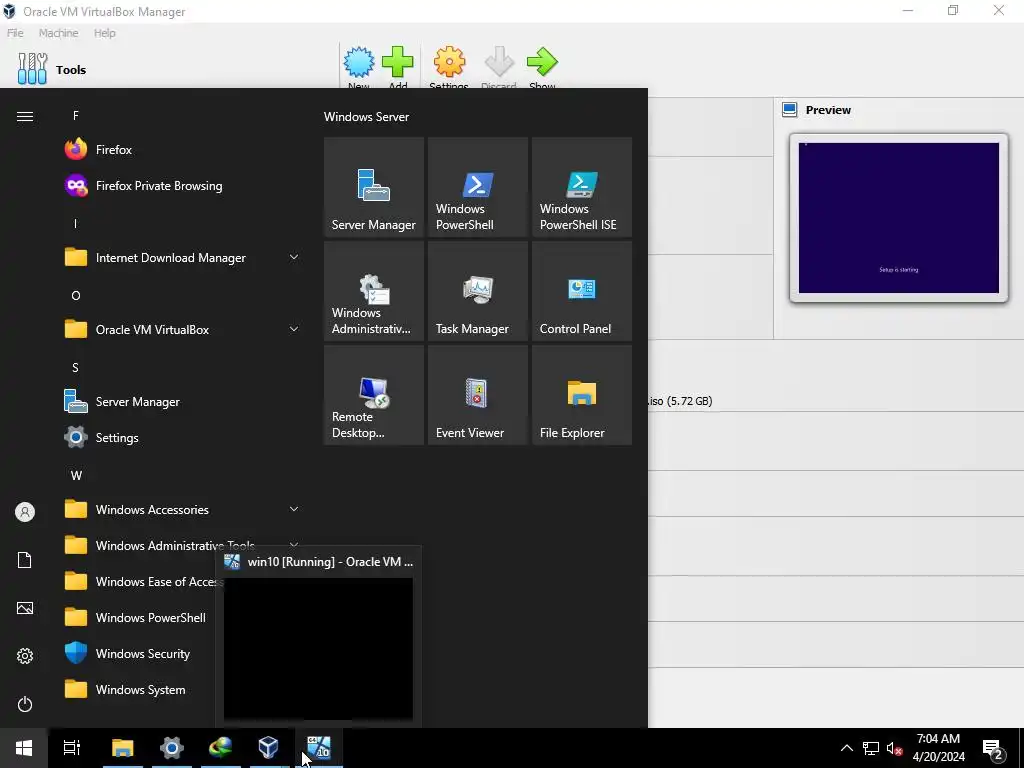Open Windows Security in the app list

(137, 654)
